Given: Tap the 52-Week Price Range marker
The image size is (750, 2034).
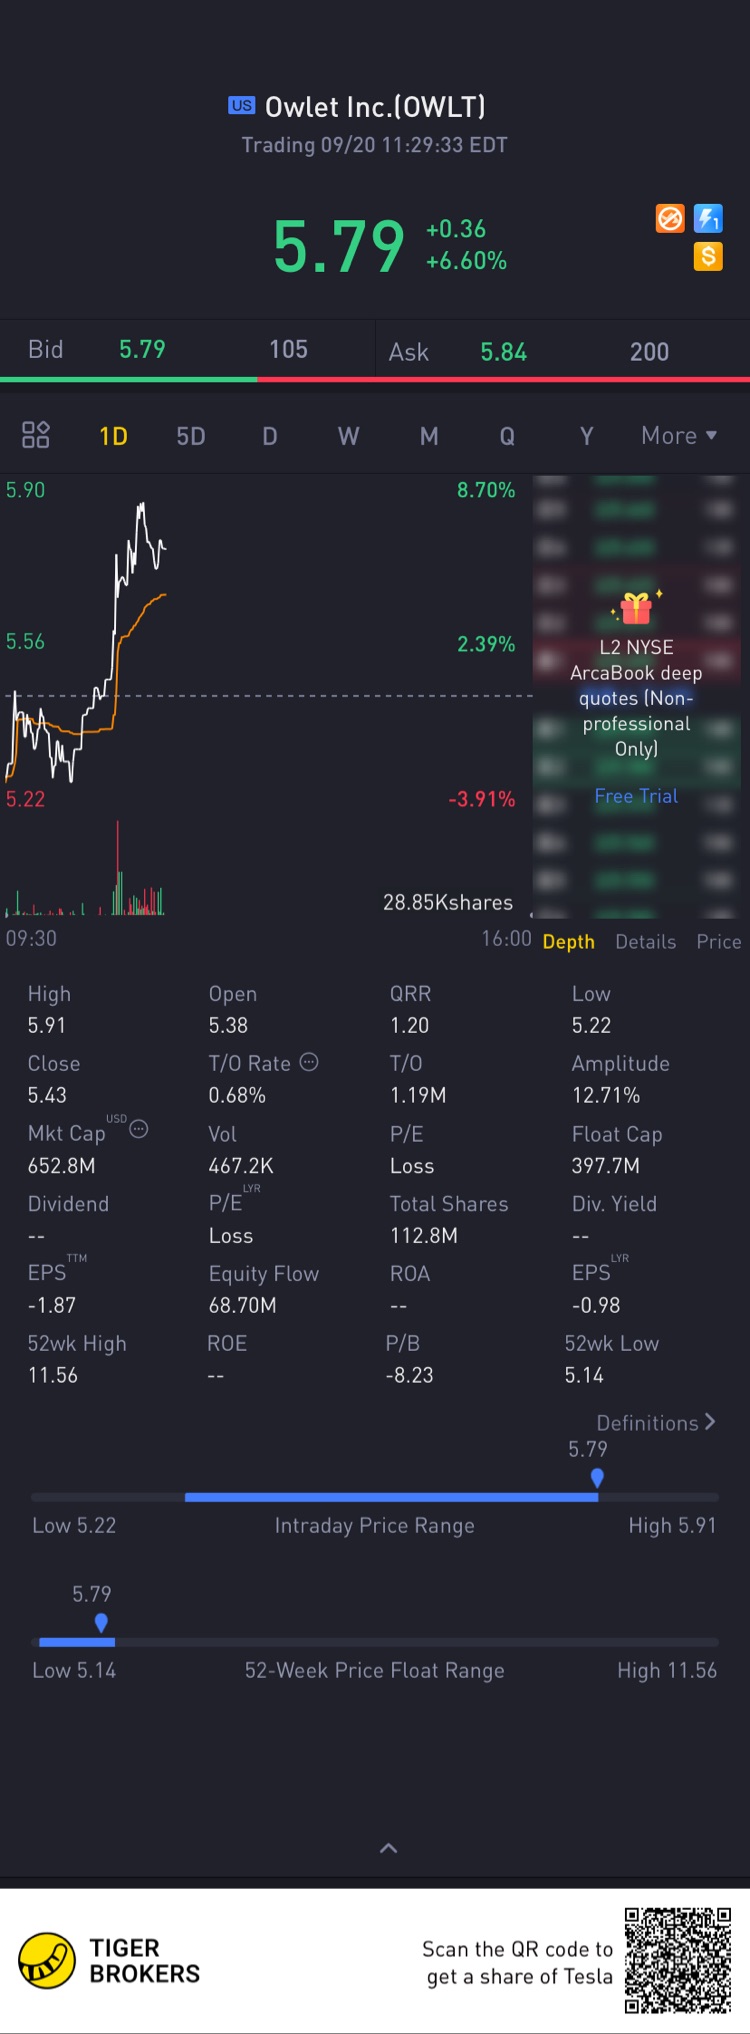Looking at the screenshot, I should (x=101, y=1622).
